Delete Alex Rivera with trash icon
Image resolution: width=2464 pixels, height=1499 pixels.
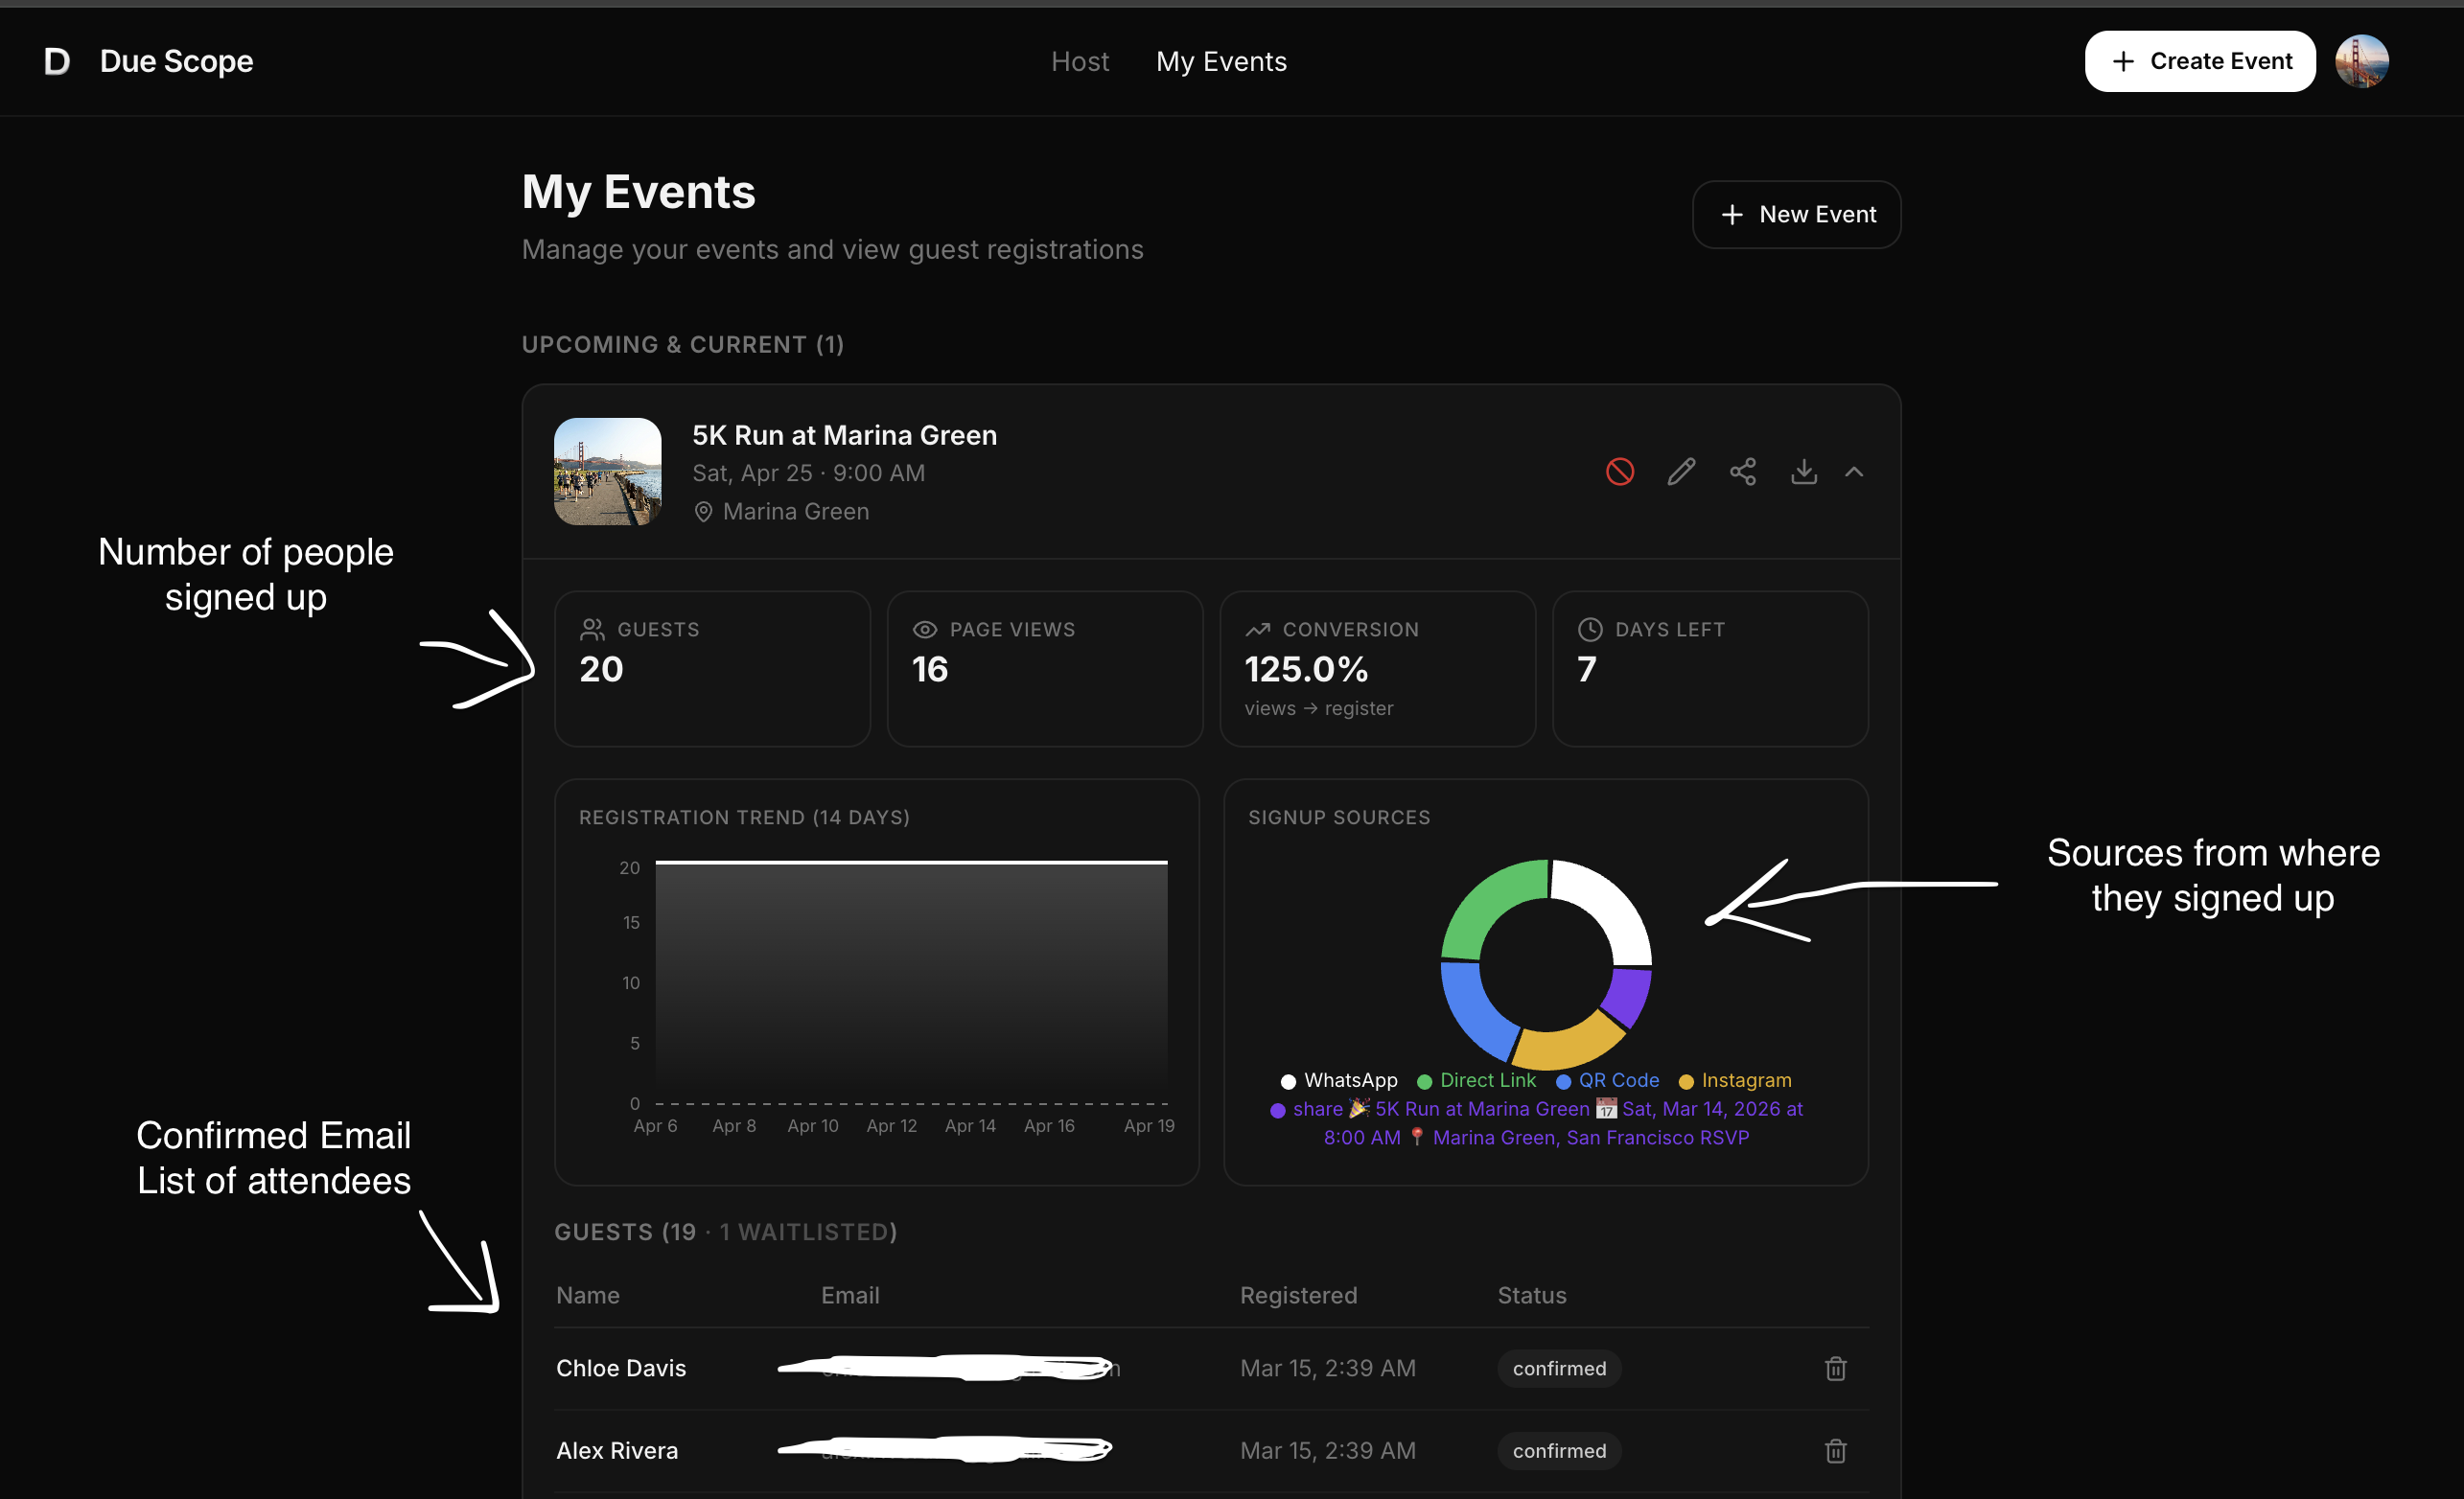click(1835, 1450)
